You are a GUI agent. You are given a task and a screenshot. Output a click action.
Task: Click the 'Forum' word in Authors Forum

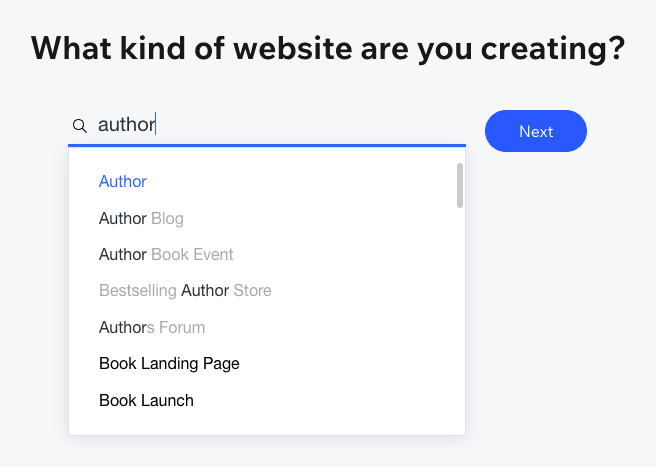[x=182, y=327]
